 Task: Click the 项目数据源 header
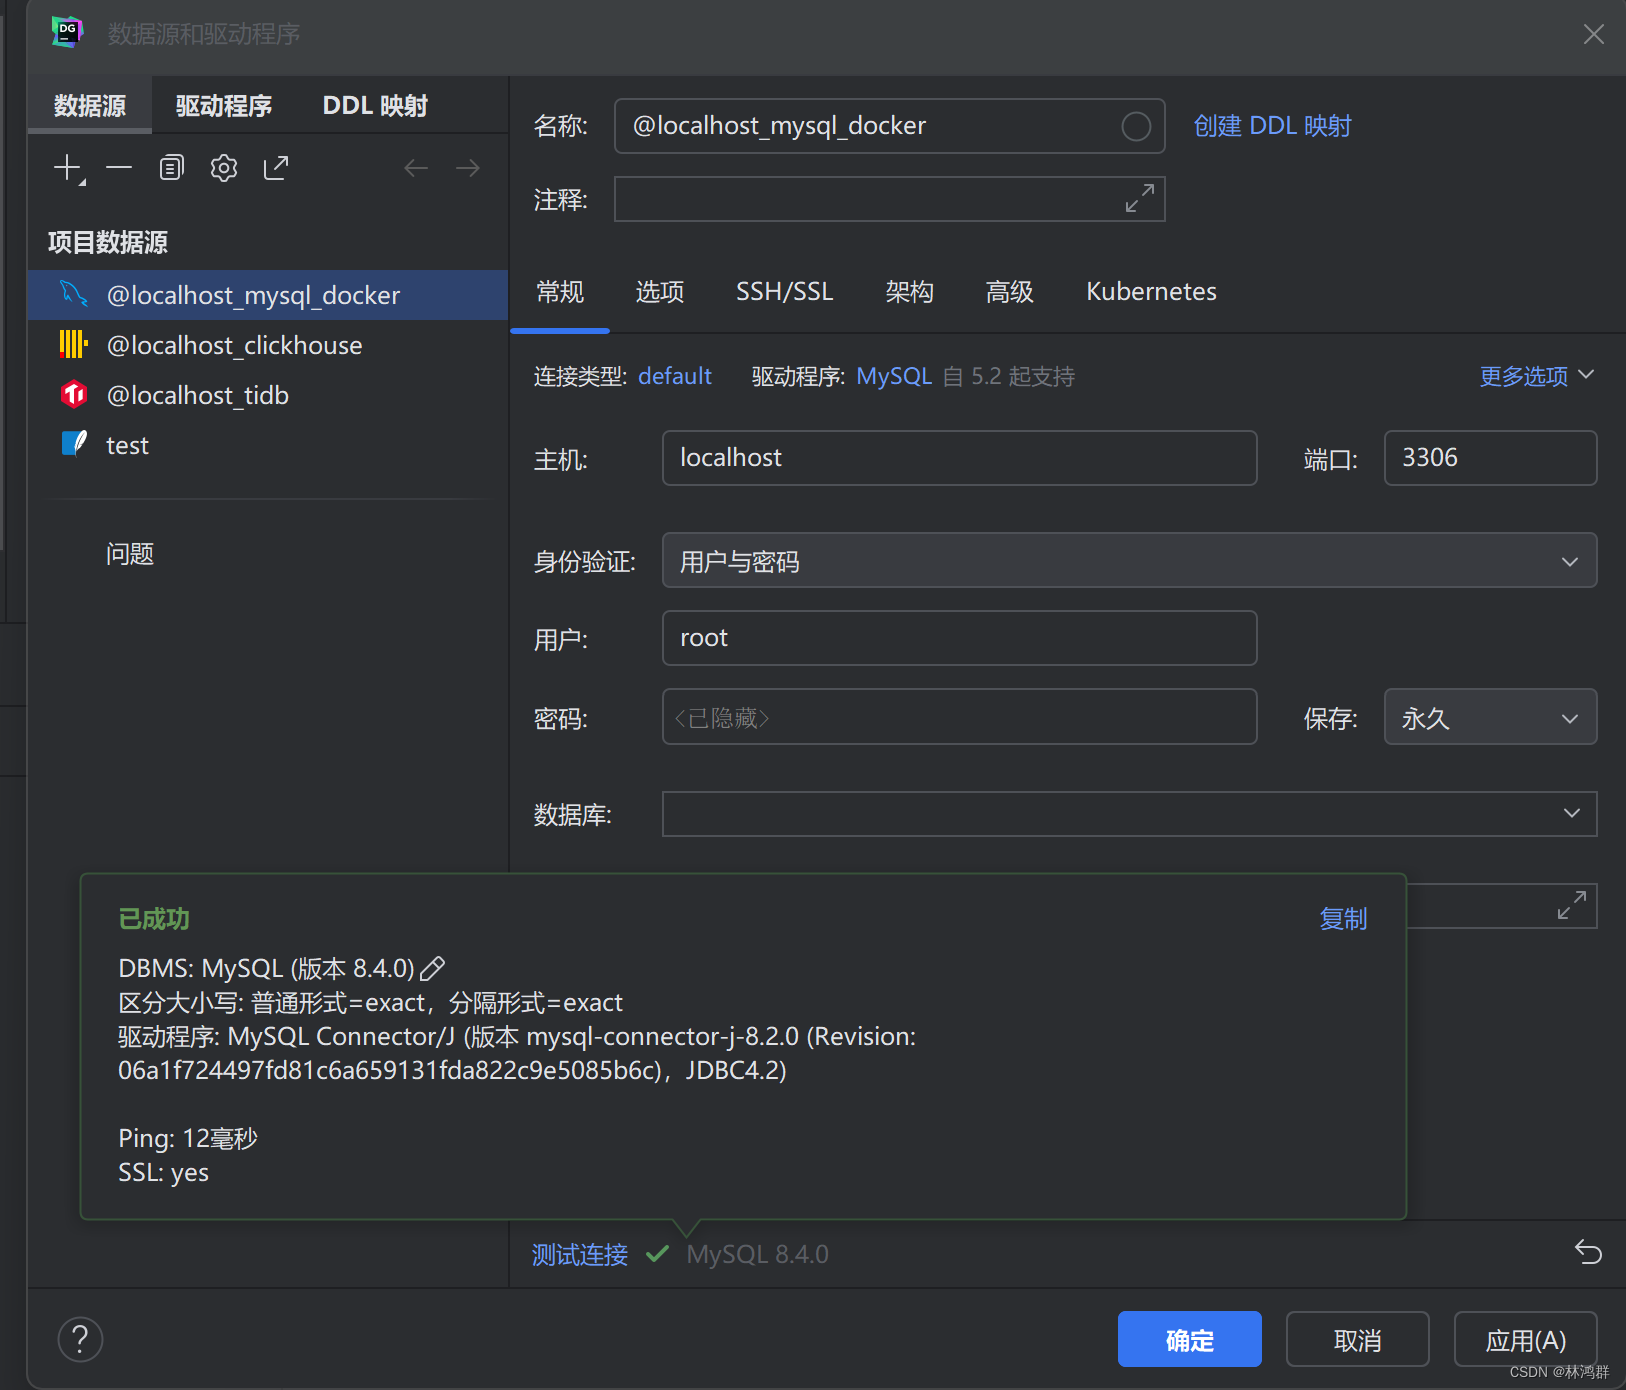coord(108,242)
